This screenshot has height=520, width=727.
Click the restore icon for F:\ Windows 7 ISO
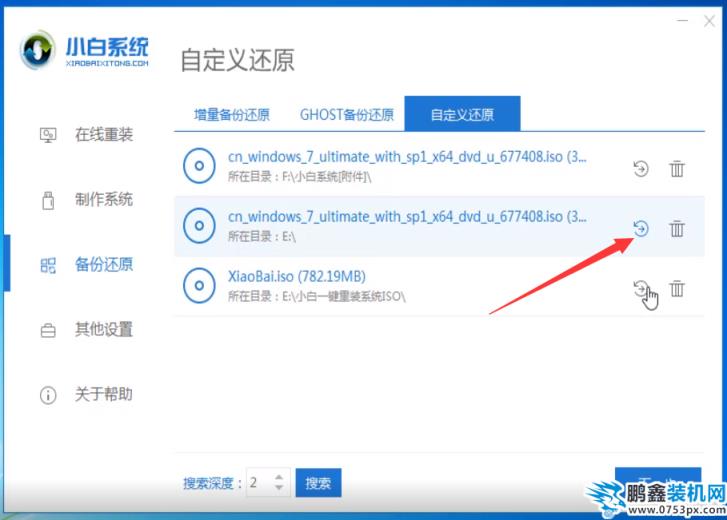pos(641,169)
